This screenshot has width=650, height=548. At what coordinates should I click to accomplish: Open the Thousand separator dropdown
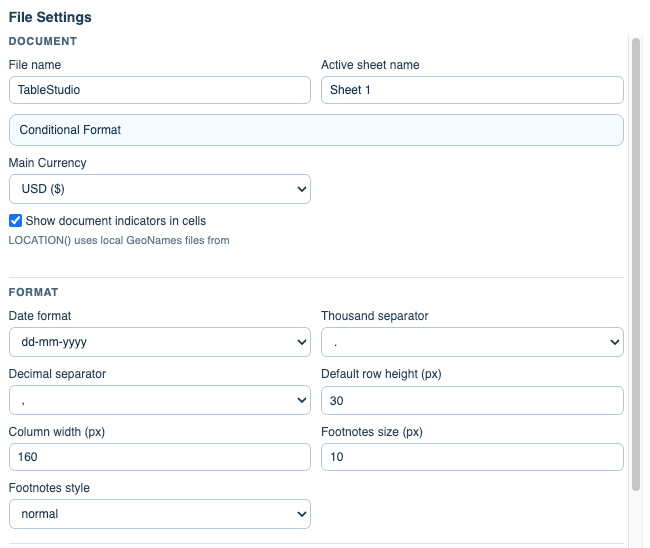(472, 342)
